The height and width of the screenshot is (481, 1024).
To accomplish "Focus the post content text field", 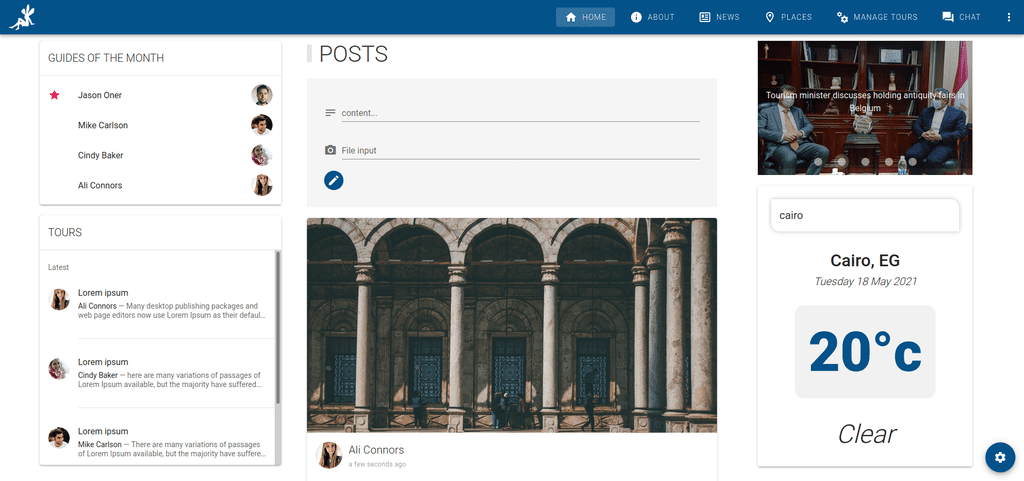I will click(520, 113).
